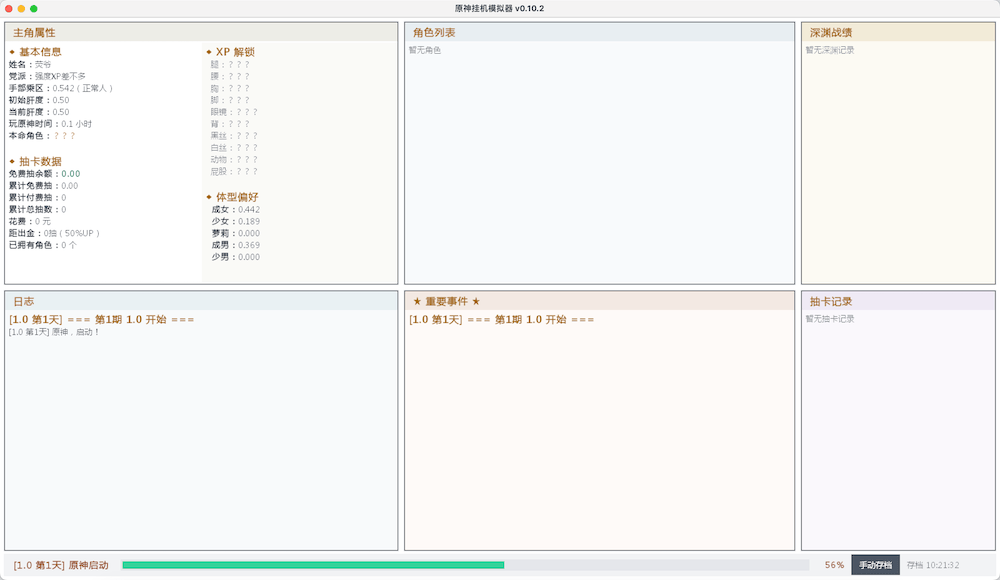Click the 深渊战绩 panel header
1000x580 pixels.
coord(898,33)
